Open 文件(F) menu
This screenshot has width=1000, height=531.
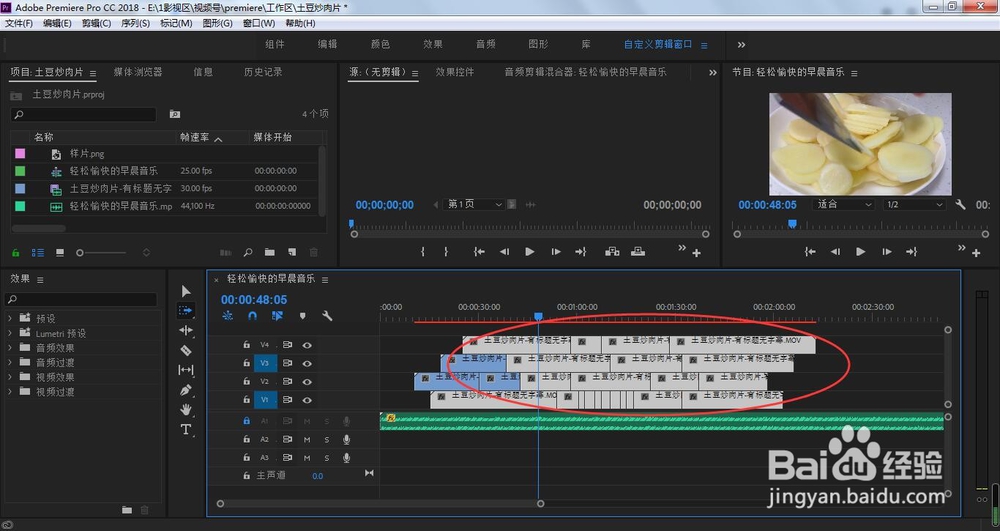click(x=19, y=23)
